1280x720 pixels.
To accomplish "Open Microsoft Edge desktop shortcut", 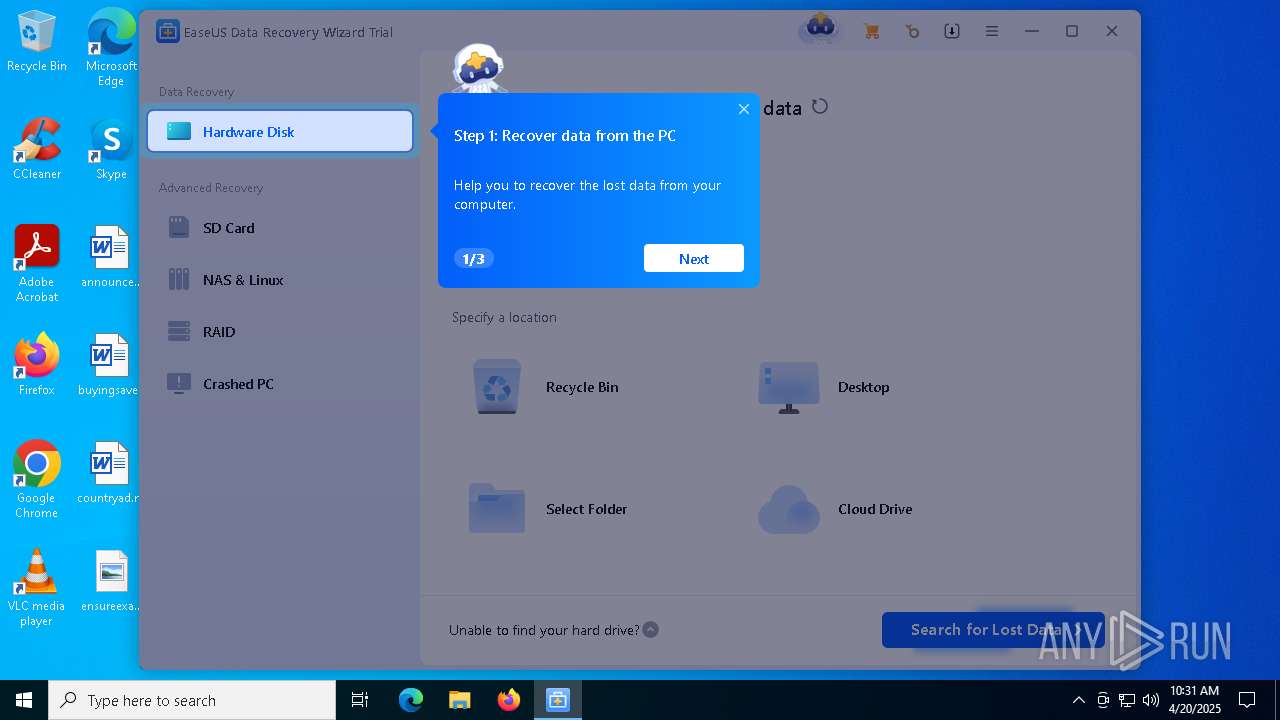I will [111, 48].
